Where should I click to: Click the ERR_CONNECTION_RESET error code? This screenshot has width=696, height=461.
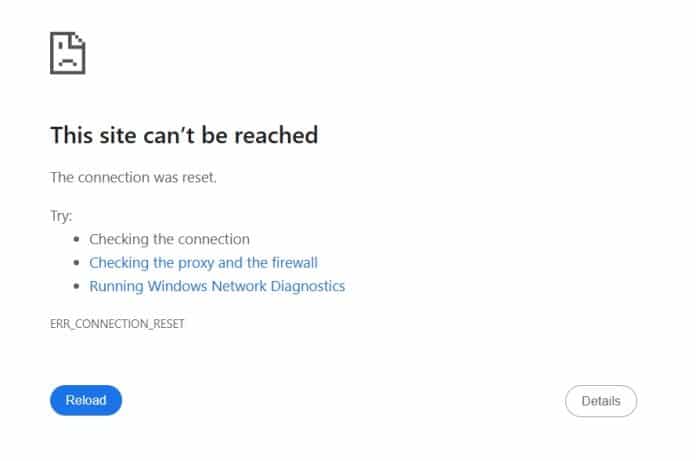click(x=117, y=325)
